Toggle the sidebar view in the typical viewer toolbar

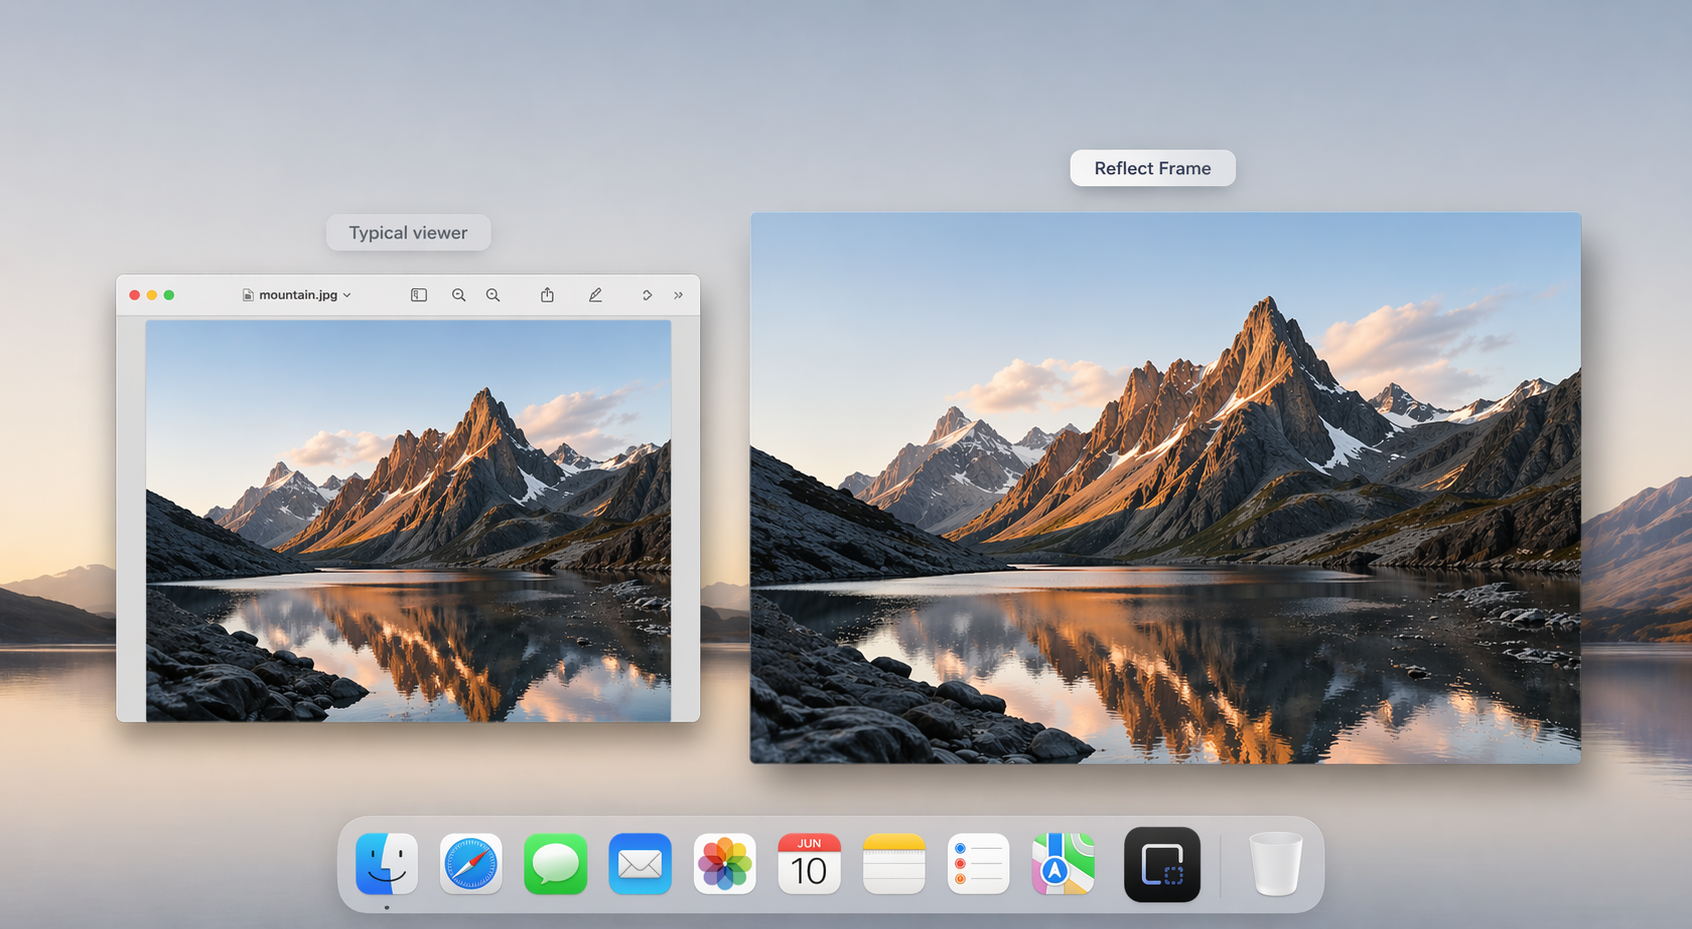[x=419, y=295]
